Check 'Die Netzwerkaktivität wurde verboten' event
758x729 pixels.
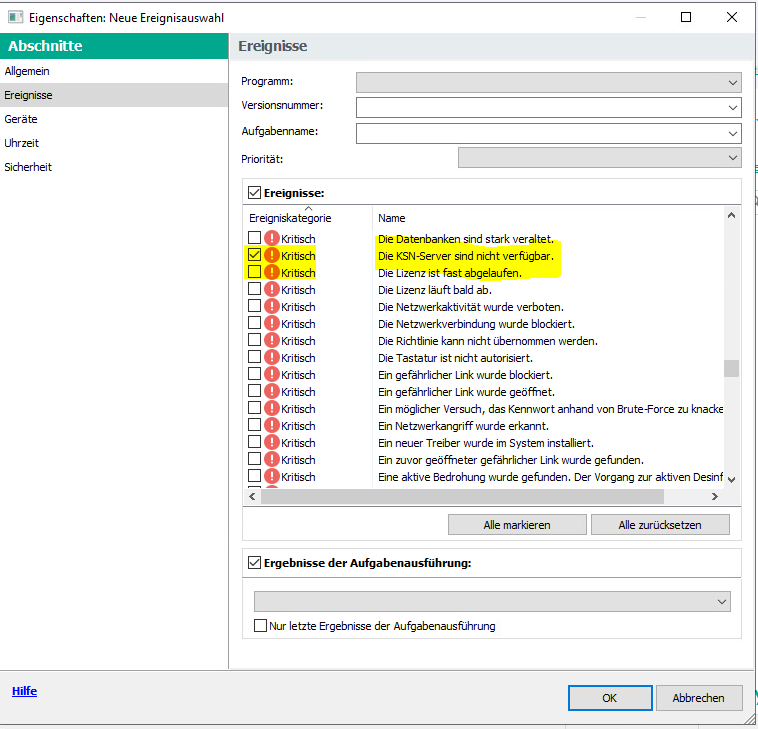click(x=254, y=306)
